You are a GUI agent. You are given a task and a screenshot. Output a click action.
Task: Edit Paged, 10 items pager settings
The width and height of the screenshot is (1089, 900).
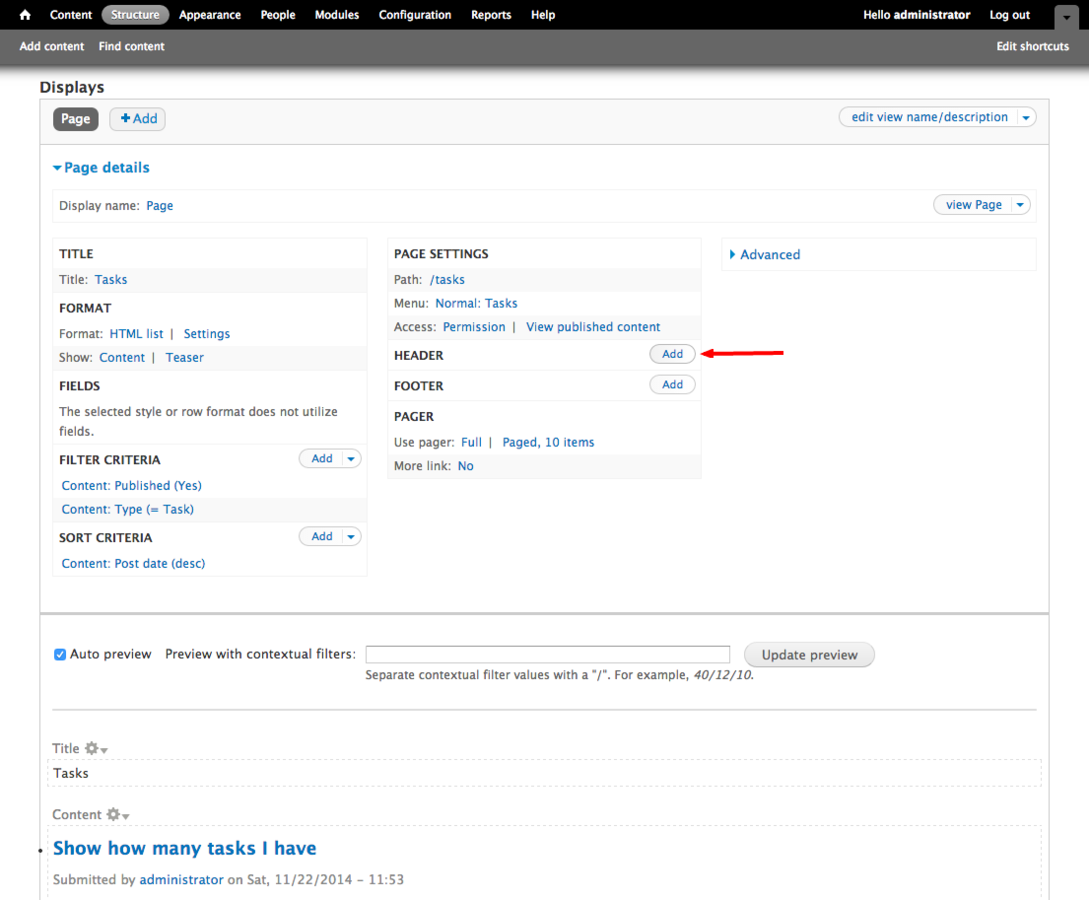[x=549, y=442]
